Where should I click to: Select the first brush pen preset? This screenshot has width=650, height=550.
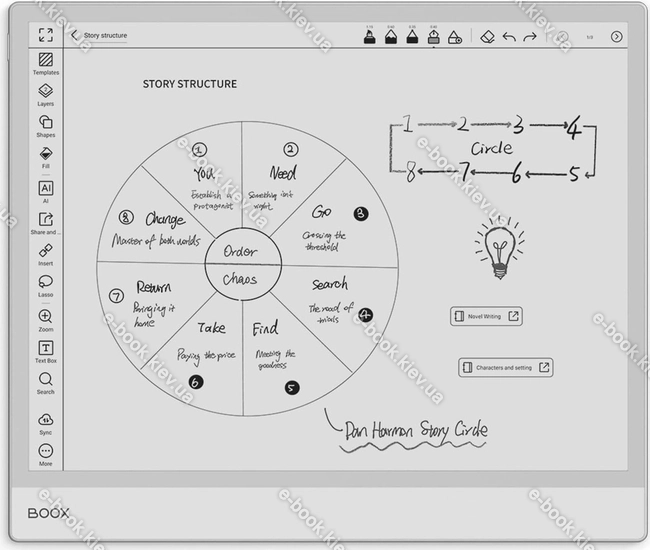[x=369, y=36]
